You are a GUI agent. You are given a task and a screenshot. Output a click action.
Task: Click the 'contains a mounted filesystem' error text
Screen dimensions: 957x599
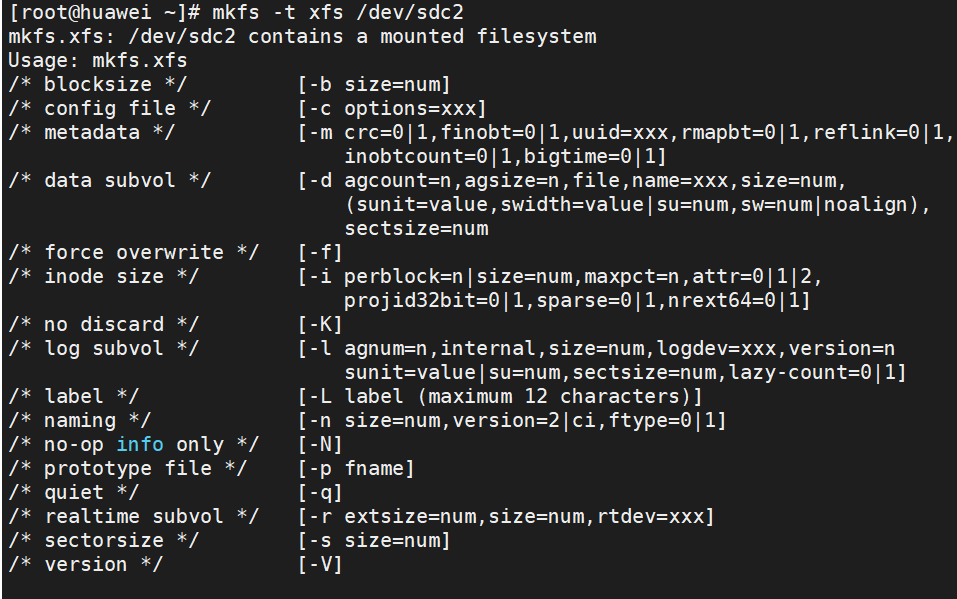click(x=422, y=37)
